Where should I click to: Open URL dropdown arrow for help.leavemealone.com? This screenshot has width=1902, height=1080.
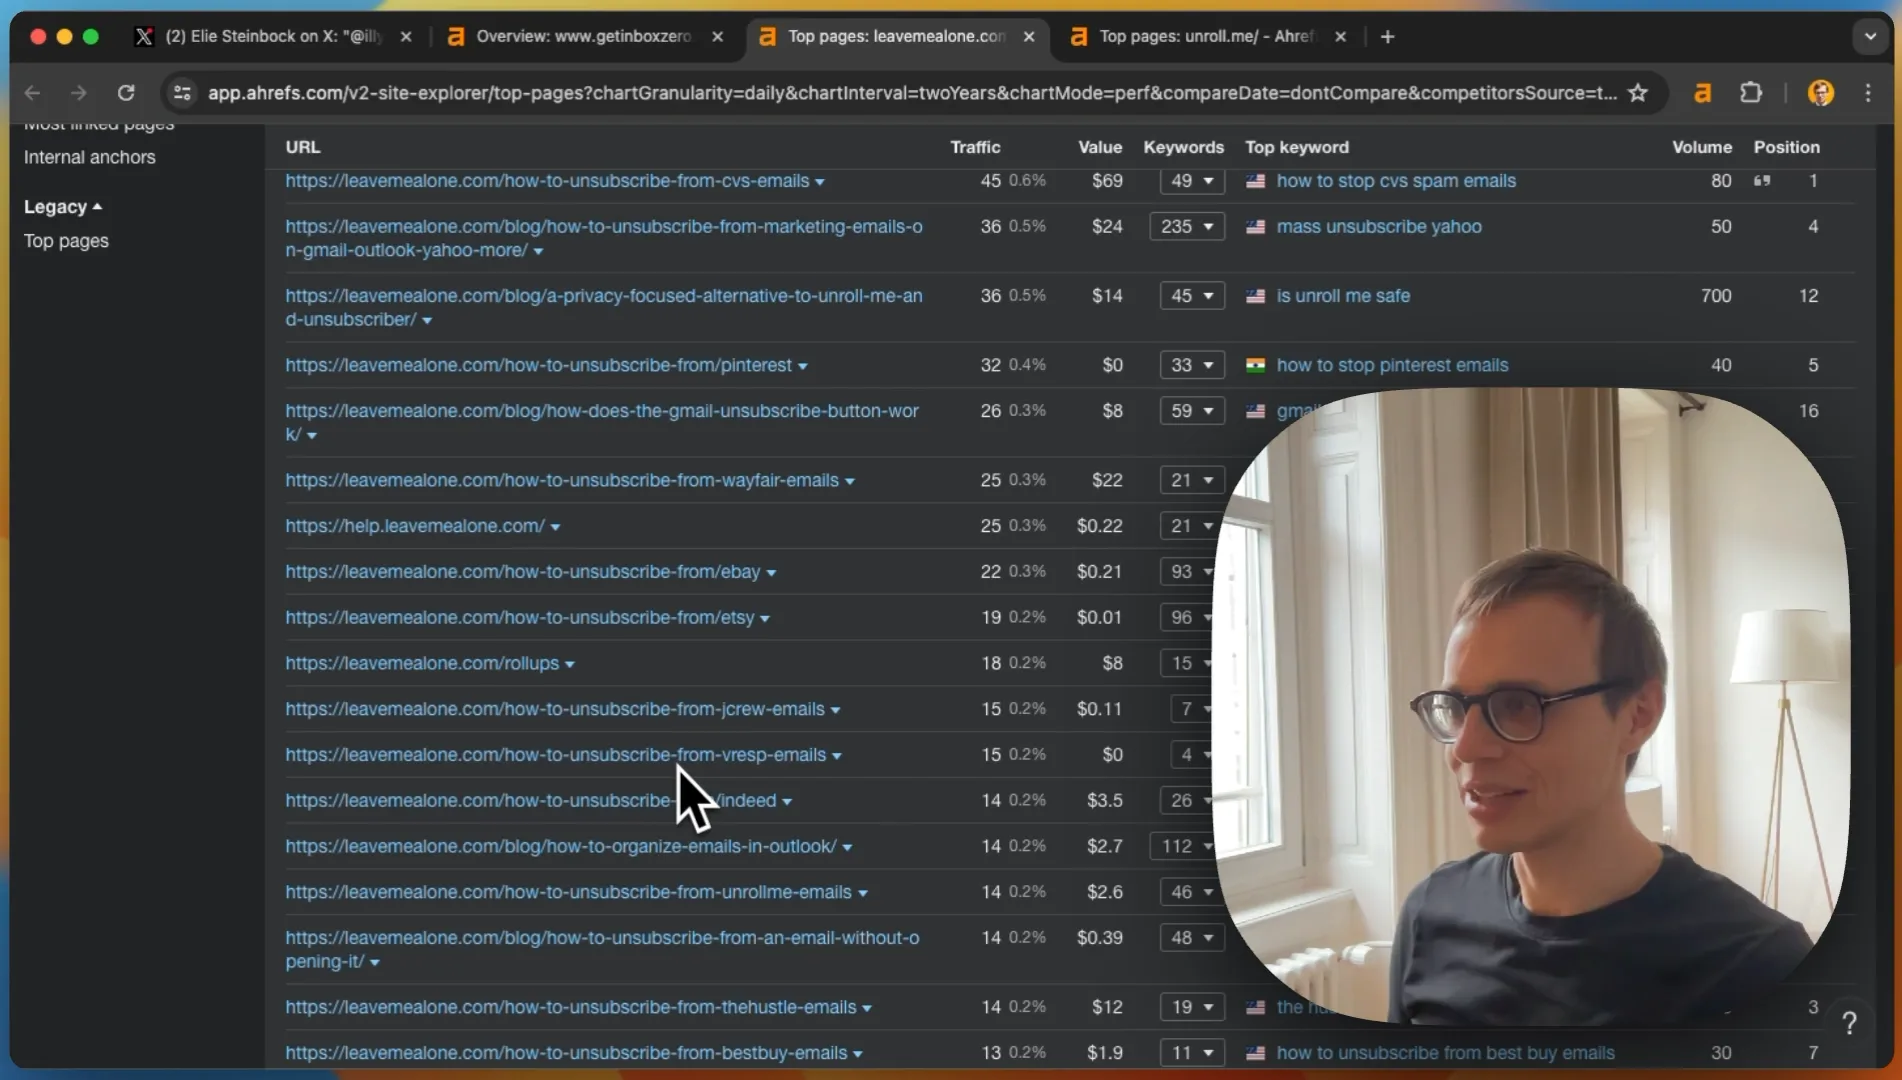point(555,527)
